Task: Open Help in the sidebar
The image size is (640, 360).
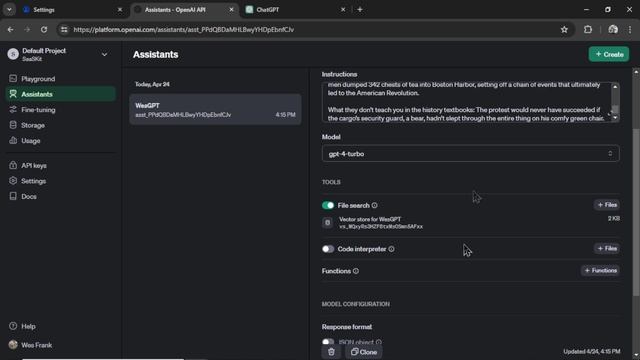Action: pyautogui.click(x=28, y=327)
